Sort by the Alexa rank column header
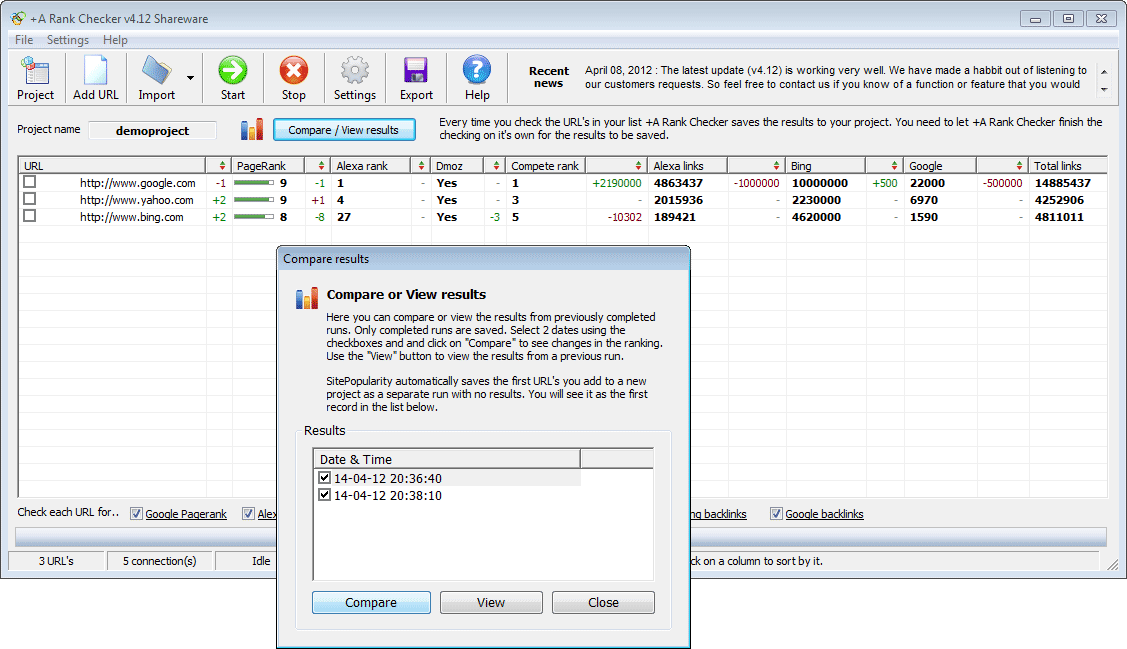Viewport: 1127px width, 649px height. pyautogui.click(x=361, y=165)
